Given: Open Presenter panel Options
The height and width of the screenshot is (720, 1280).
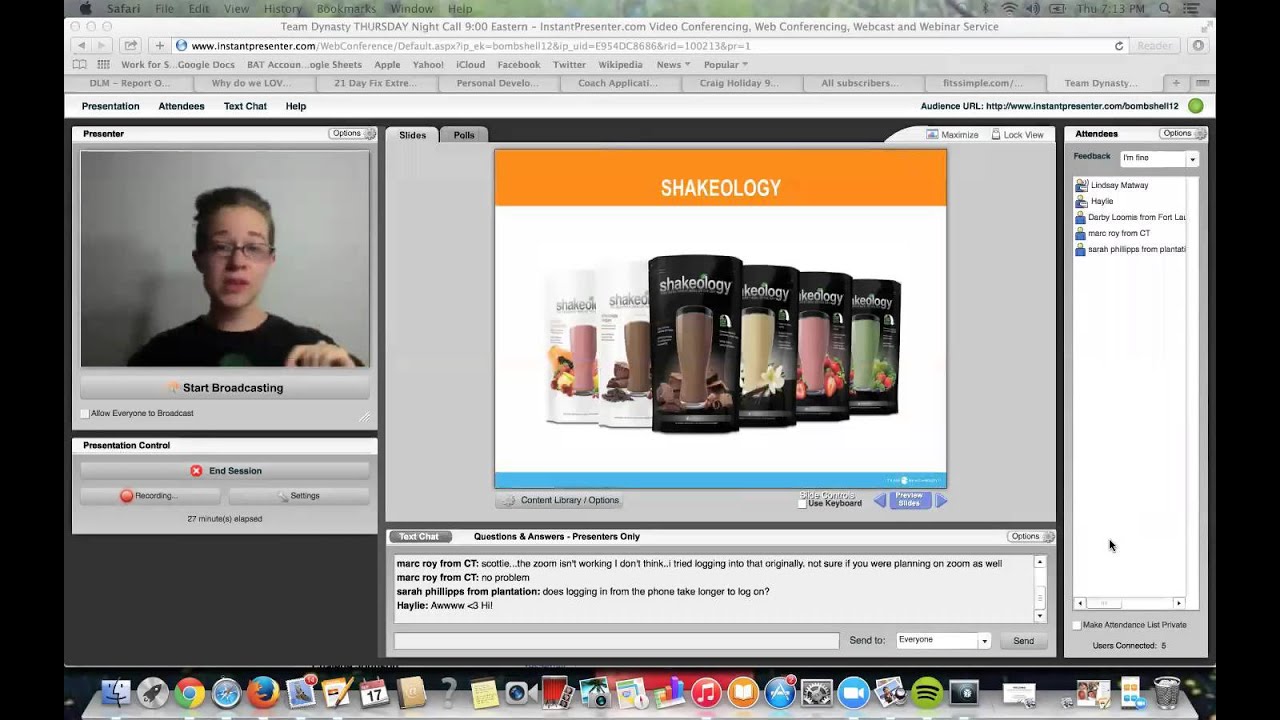Looking at the screenshot, I should click(x=352, y=133).
